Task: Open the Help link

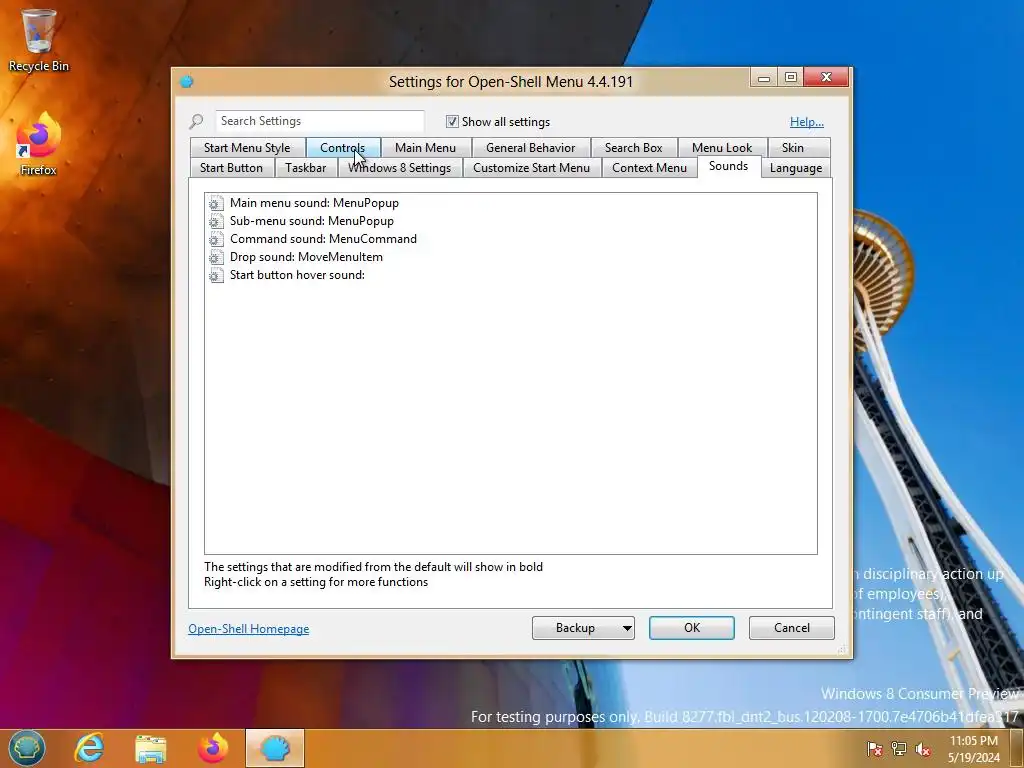Action: pyautogui.click(x=807, y=121)
